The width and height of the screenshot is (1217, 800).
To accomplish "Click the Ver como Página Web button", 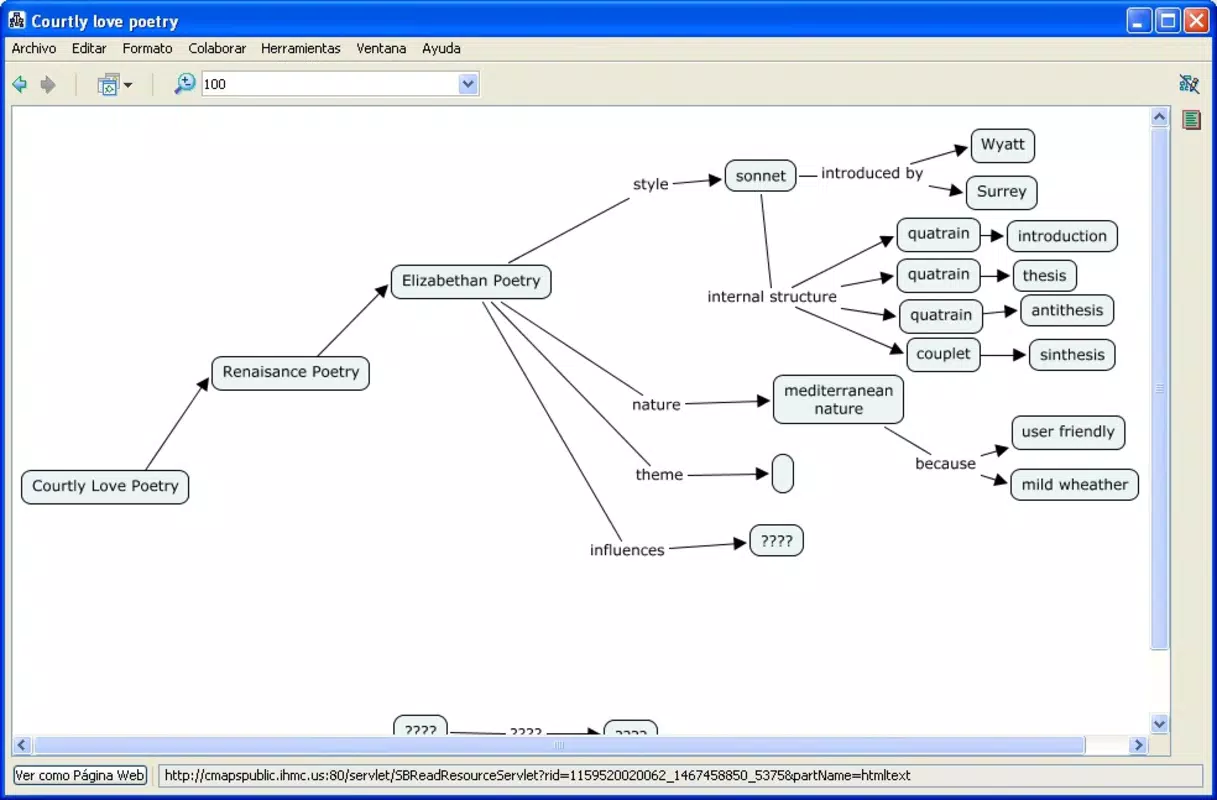I will point(80,775).
